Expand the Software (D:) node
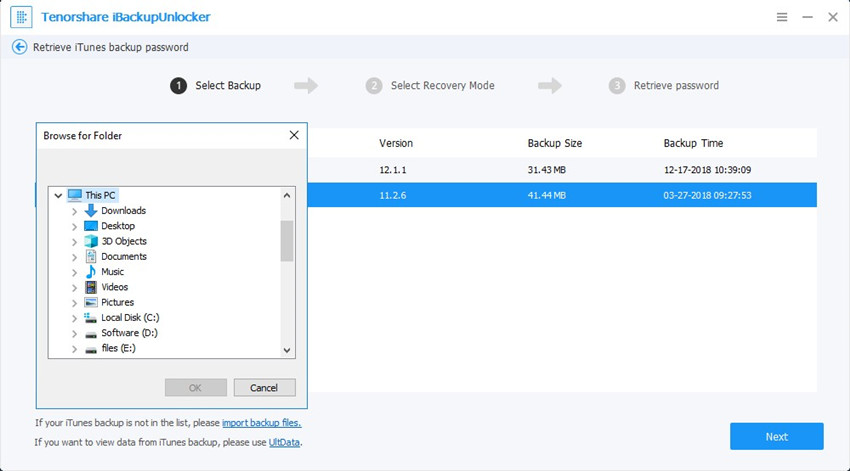This screenshot has width=850, height=471. [x=74, y=333]
